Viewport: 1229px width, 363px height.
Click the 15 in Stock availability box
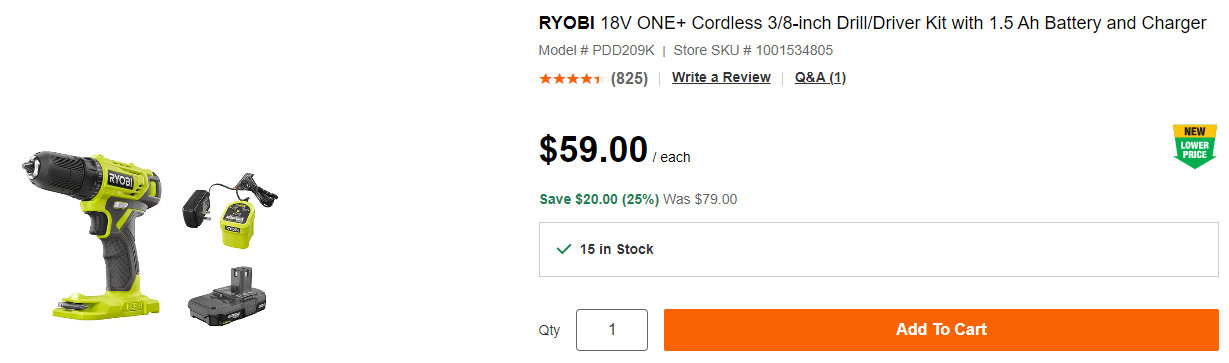click(879, 249)
